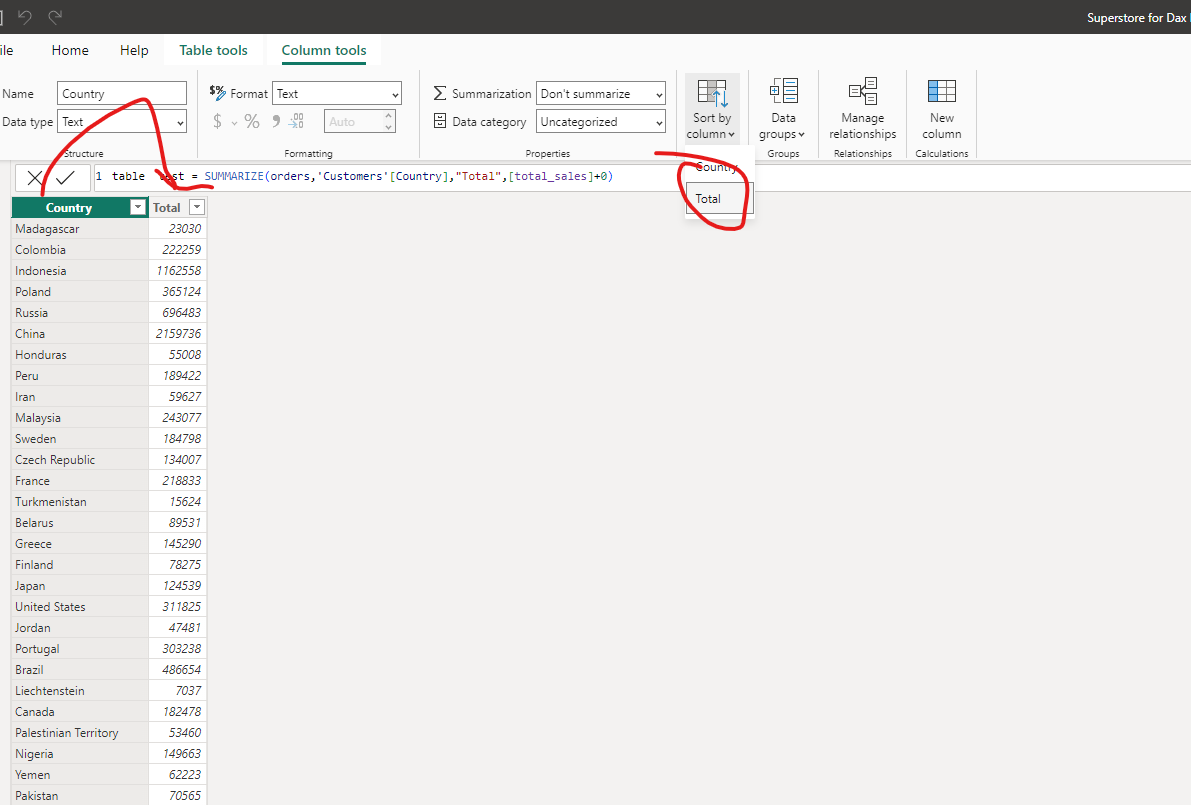Click the Pakistan cell
The width and height of the screenshot is (1191, 805).
[x=80, y=796]
